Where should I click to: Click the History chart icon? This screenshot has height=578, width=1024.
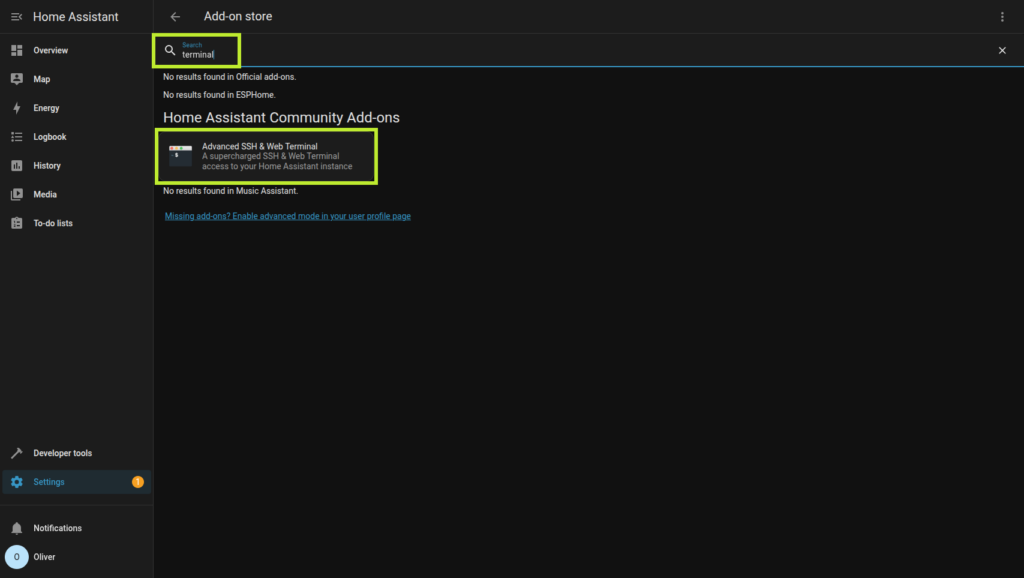17,165
